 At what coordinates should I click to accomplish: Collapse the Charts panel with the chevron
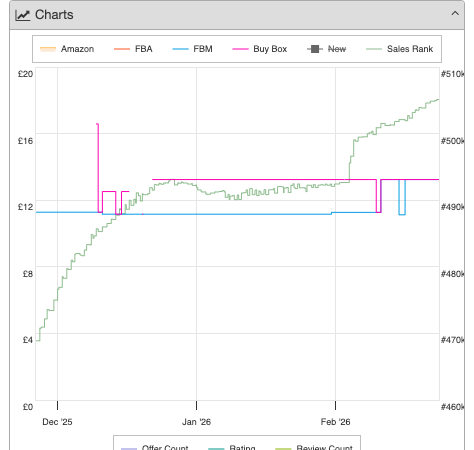click(x=455, y=13)
